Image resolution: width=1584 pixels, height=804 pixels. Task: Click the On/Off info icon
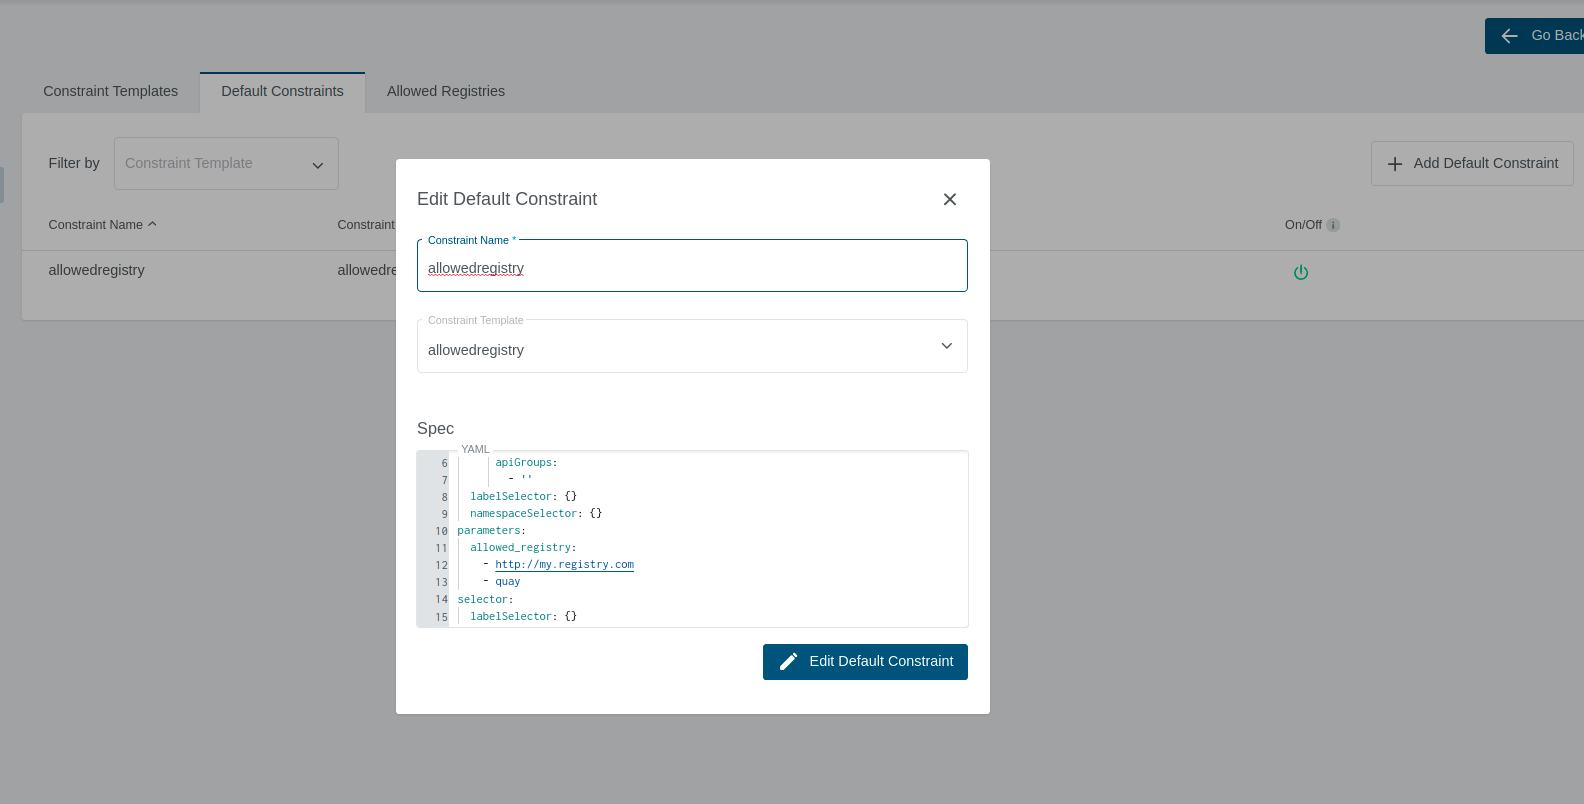[x=1332, y=225]
